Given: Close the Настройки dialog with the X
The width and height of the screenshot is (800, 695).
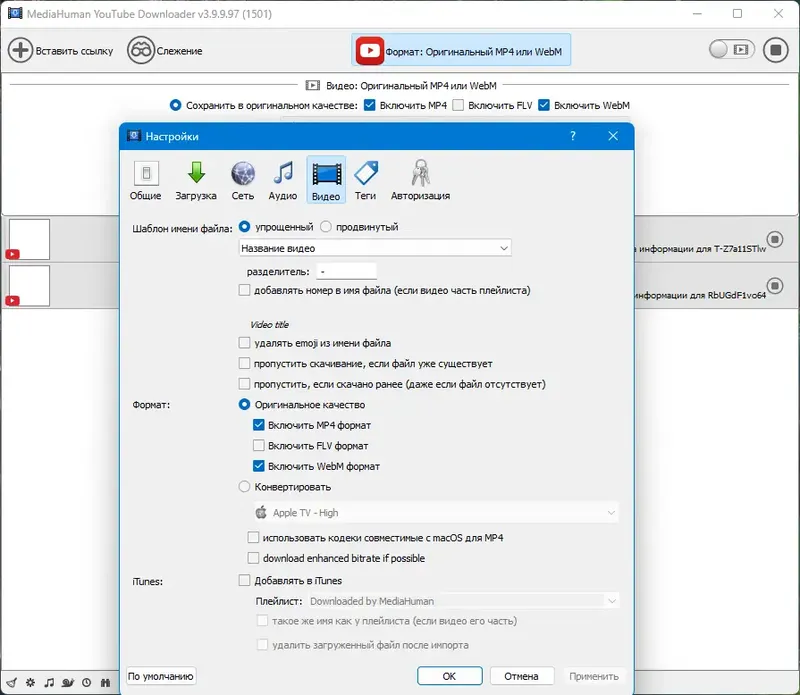Looking at the screenshot, I should point(613,136).
